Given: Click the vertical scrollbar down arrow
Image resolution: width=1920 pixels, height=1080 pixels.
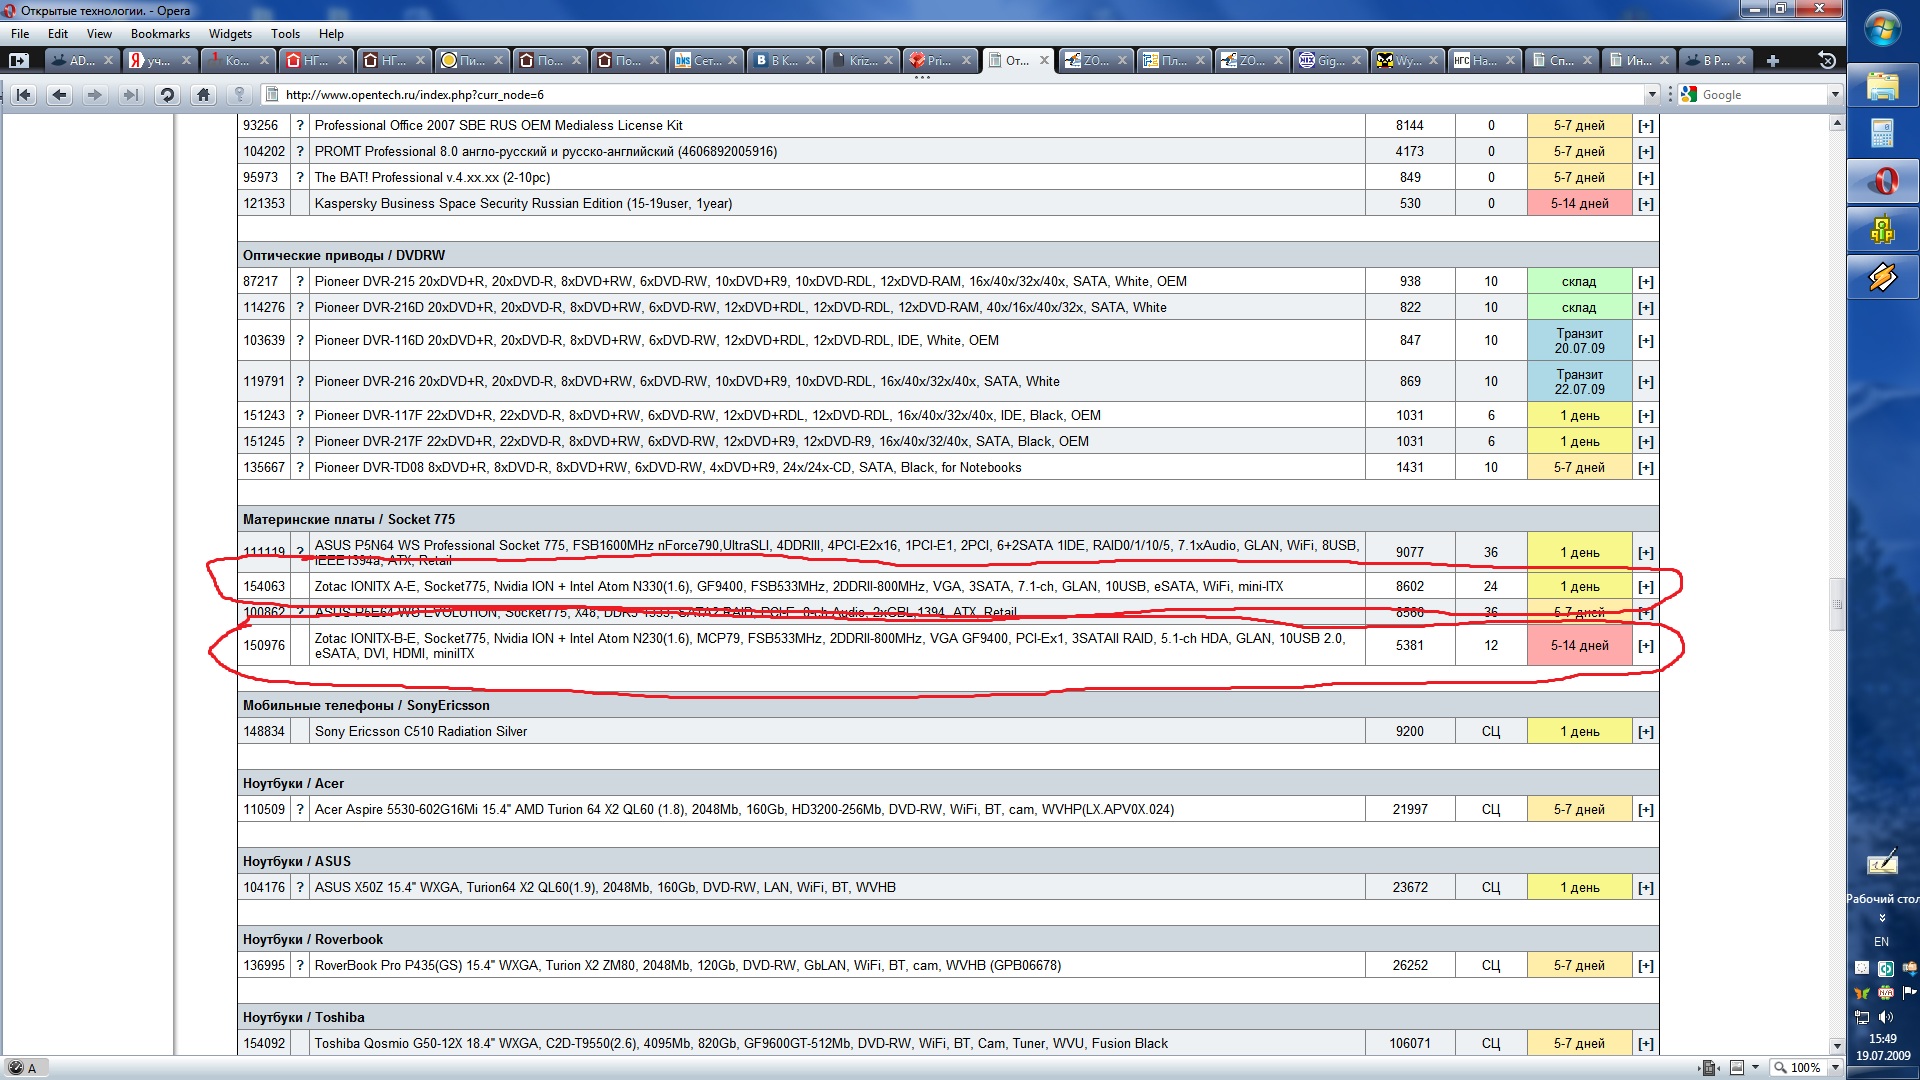Looking at the screenshot, I should 1837,1046.
